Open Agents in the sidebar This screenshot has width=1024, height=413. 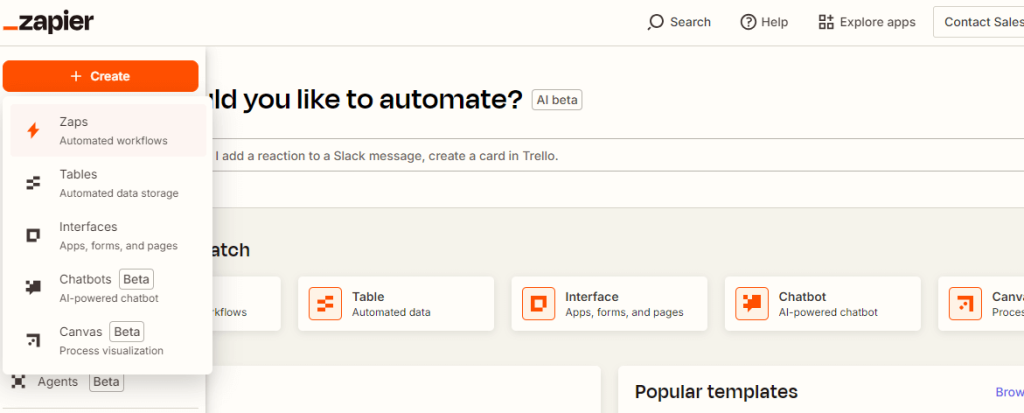[x=67, y=382]
